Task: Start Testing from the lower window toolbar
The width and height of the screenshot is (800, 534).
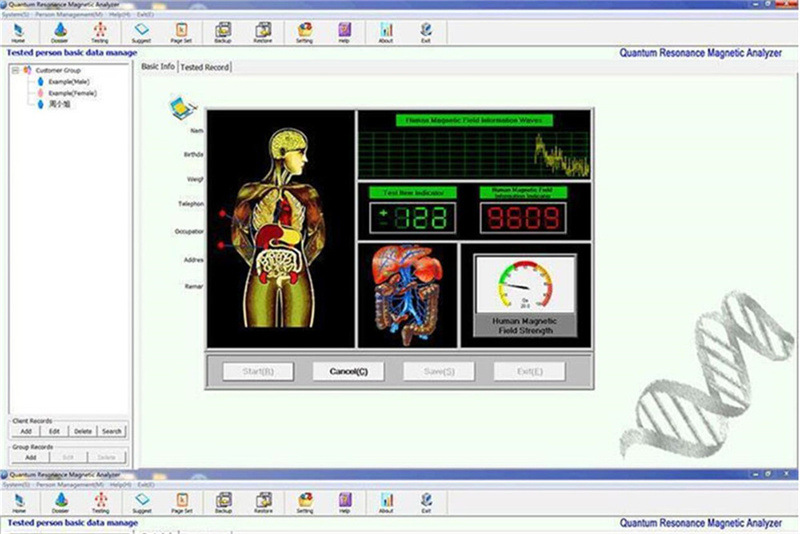Action: click(x=101, y=503)
